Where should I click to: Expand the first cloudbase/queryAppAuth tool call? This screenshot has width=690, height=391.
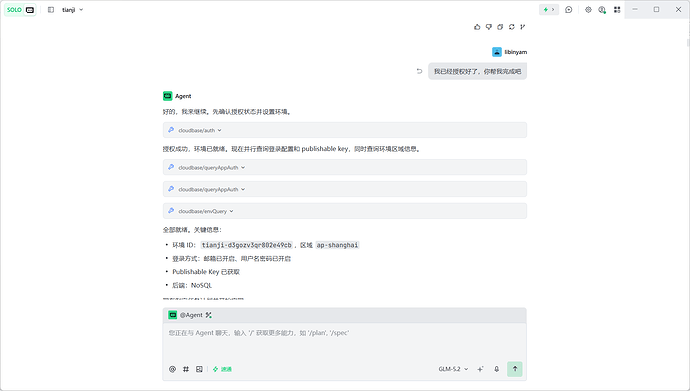[345, 168]
